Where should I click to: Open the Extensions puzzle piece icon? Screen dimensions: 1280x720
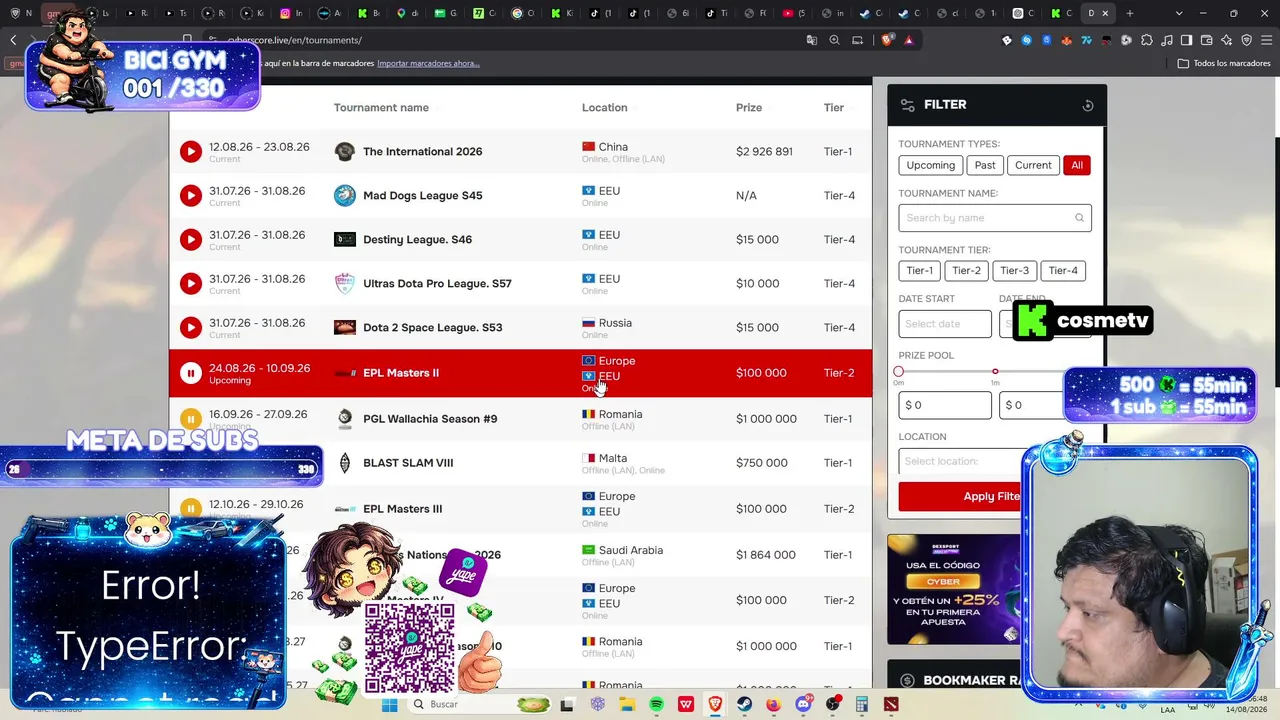(1147, 40)
